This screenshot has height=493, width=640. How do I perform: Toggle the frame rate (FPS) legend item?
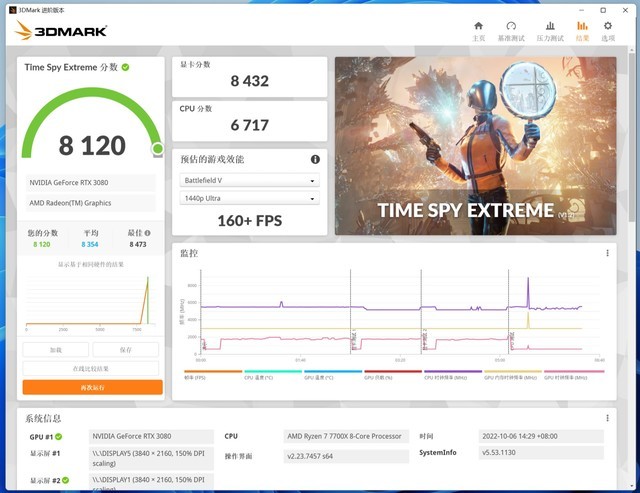click(x=213, y=375)
